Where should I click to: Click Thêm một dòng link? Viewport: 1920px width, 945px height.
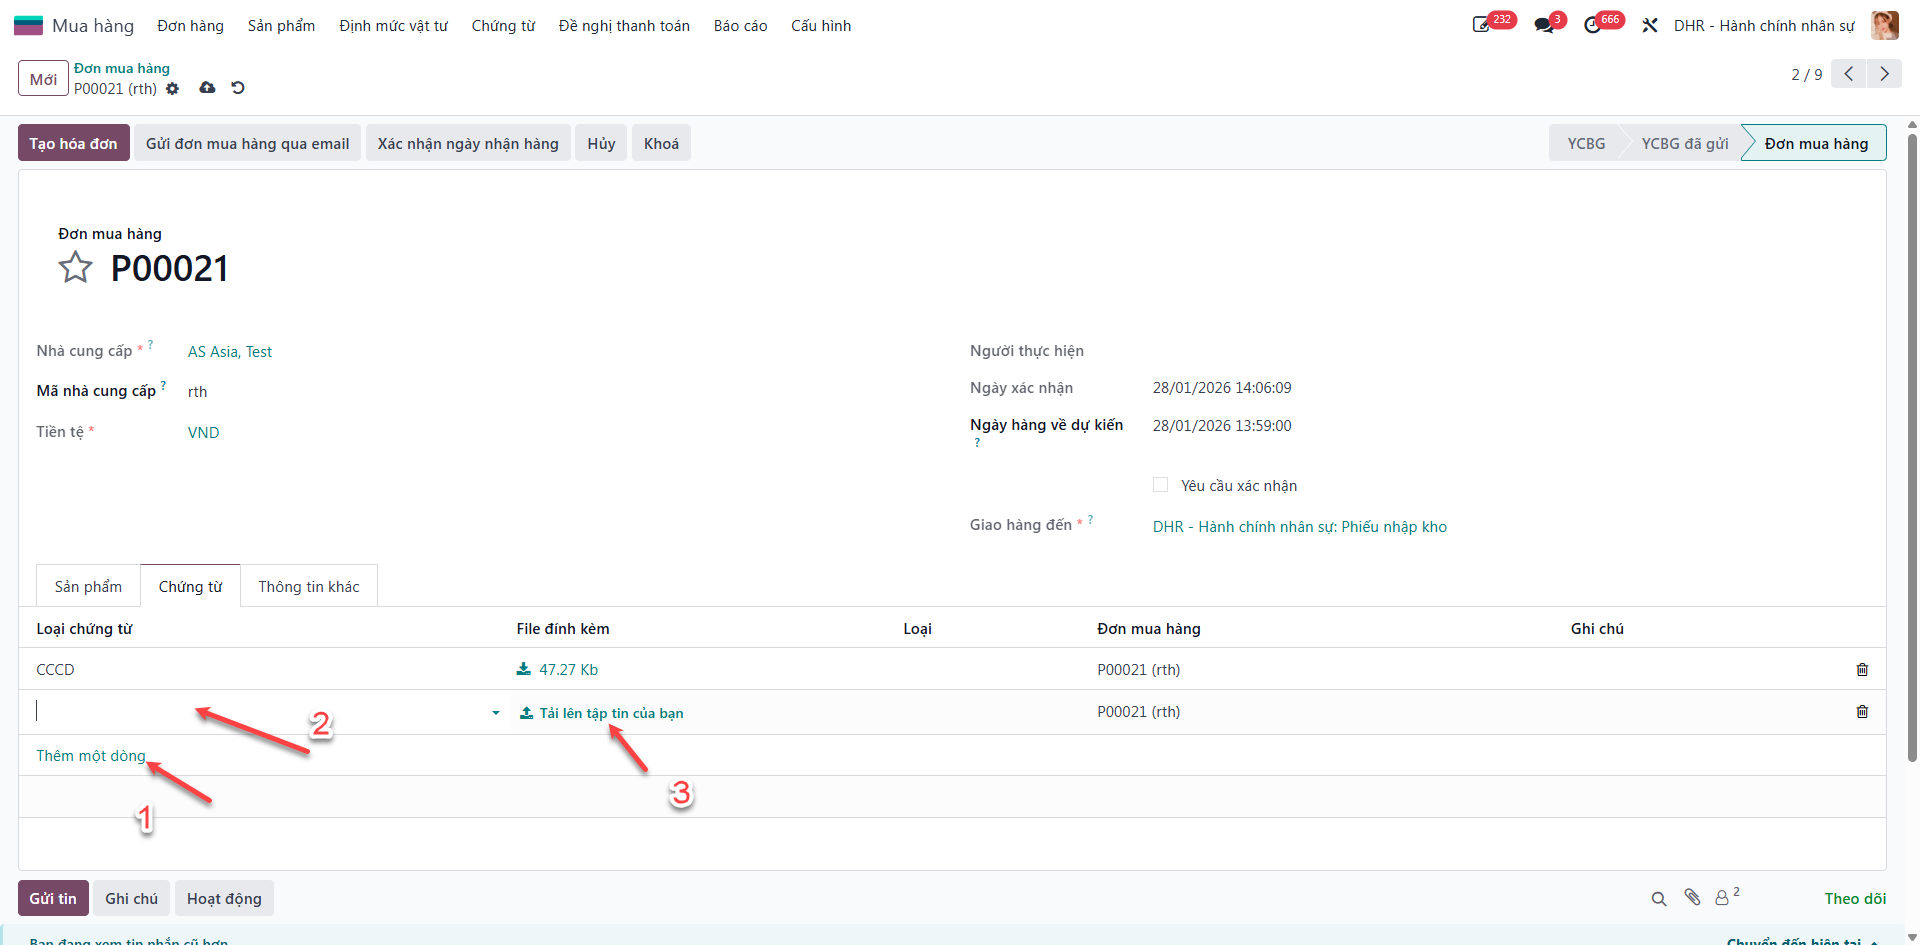click(x=91, y=755)
